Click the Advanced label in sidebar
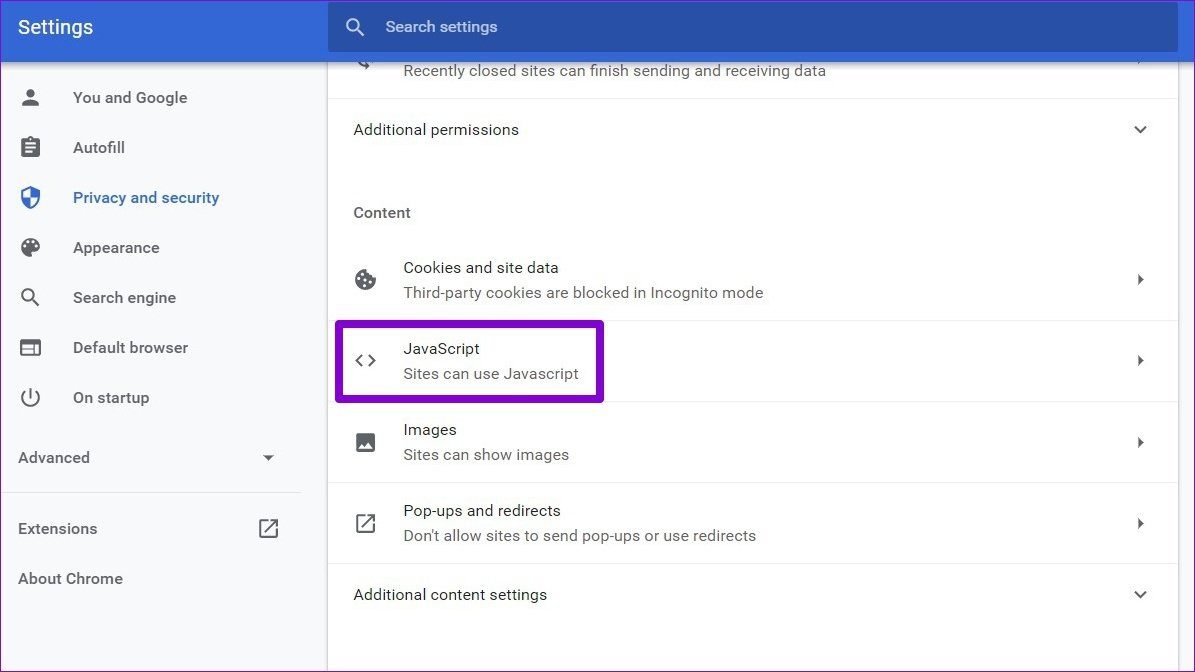The width and height of the screenshot is (1195, 672). 53,457
